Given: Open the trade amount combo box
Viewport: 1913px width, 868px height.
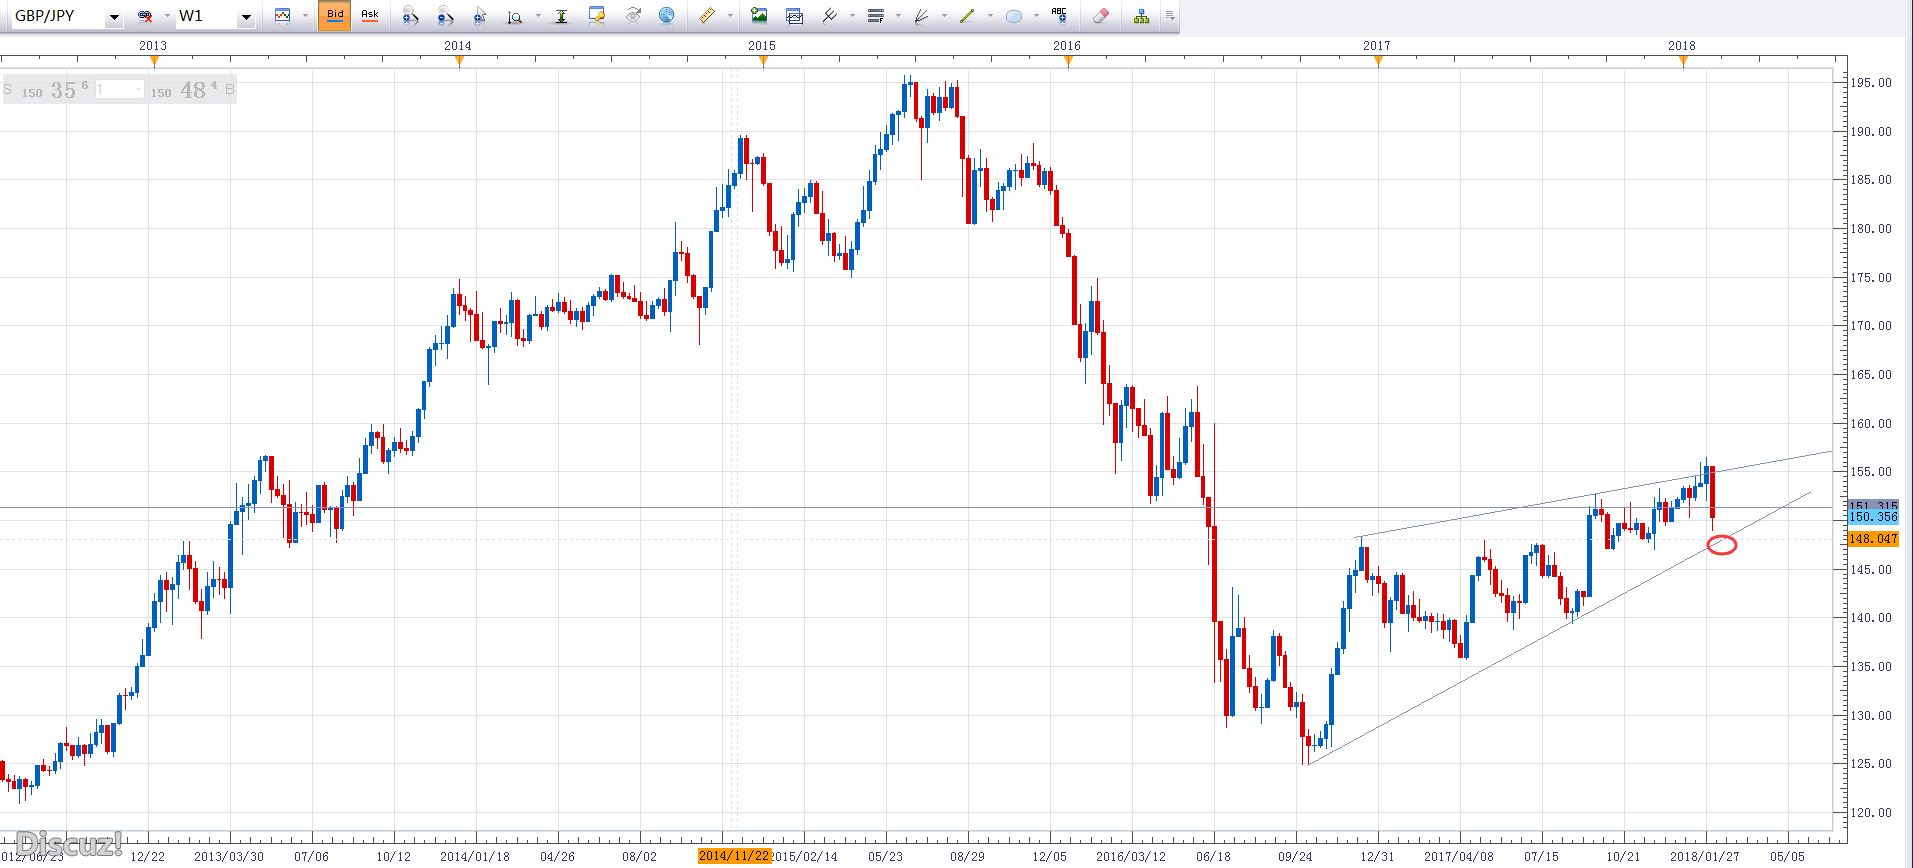Looking at the screenshot, I should coord(120,90).
